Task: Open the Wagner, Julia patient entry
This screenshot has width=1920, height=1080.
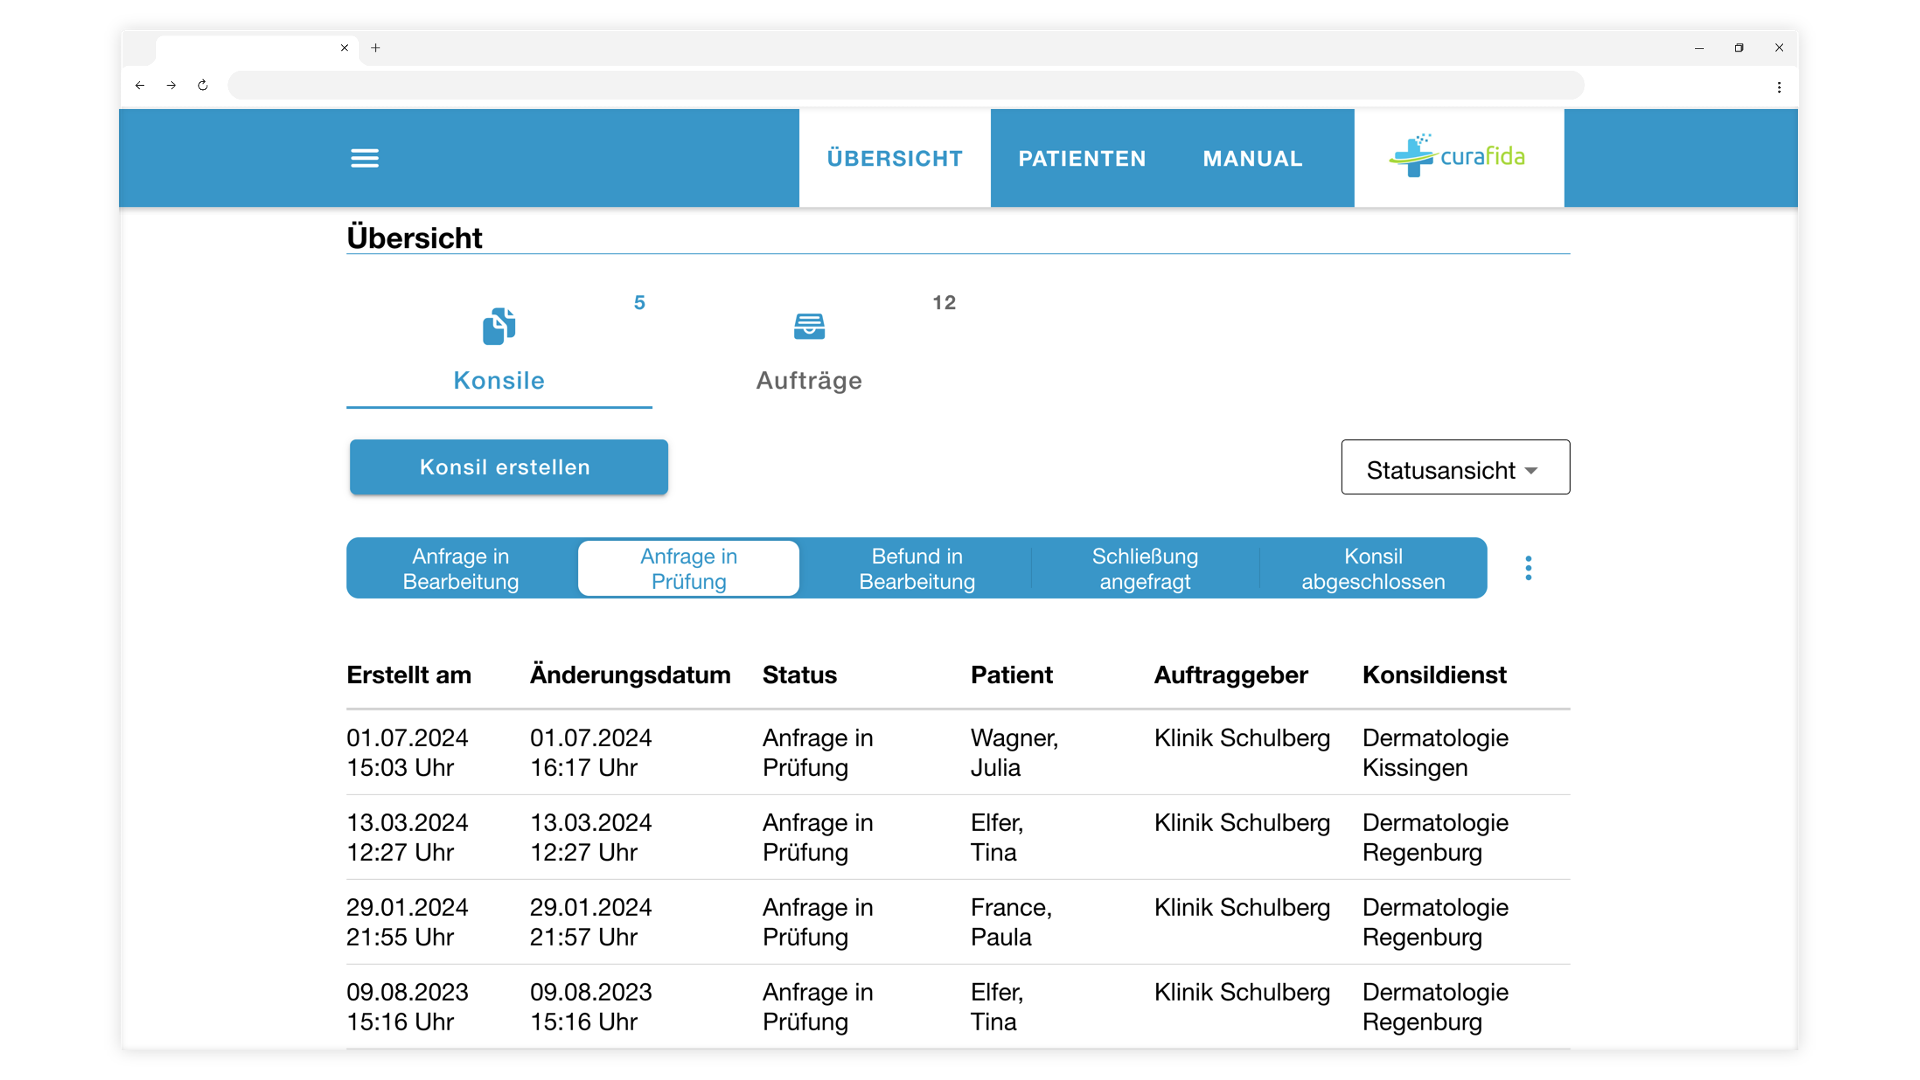Action: pyautogui.click(x=1014, y=752)
